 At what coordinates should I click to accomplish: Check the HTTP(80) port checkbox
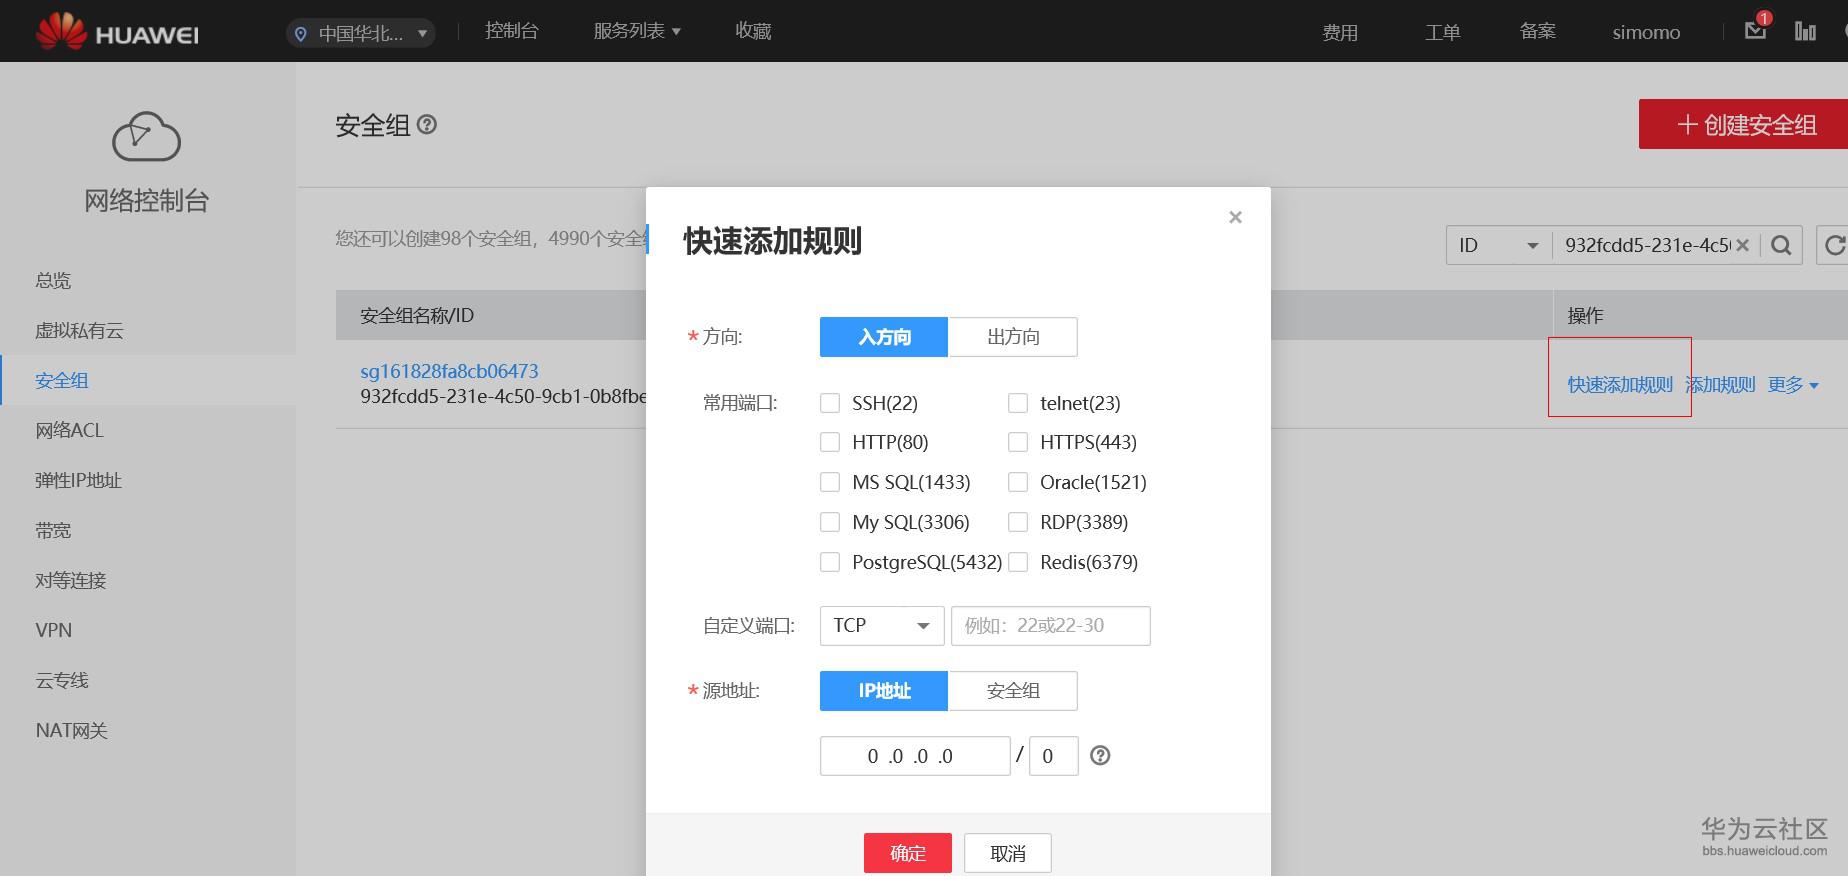[830, 442]
